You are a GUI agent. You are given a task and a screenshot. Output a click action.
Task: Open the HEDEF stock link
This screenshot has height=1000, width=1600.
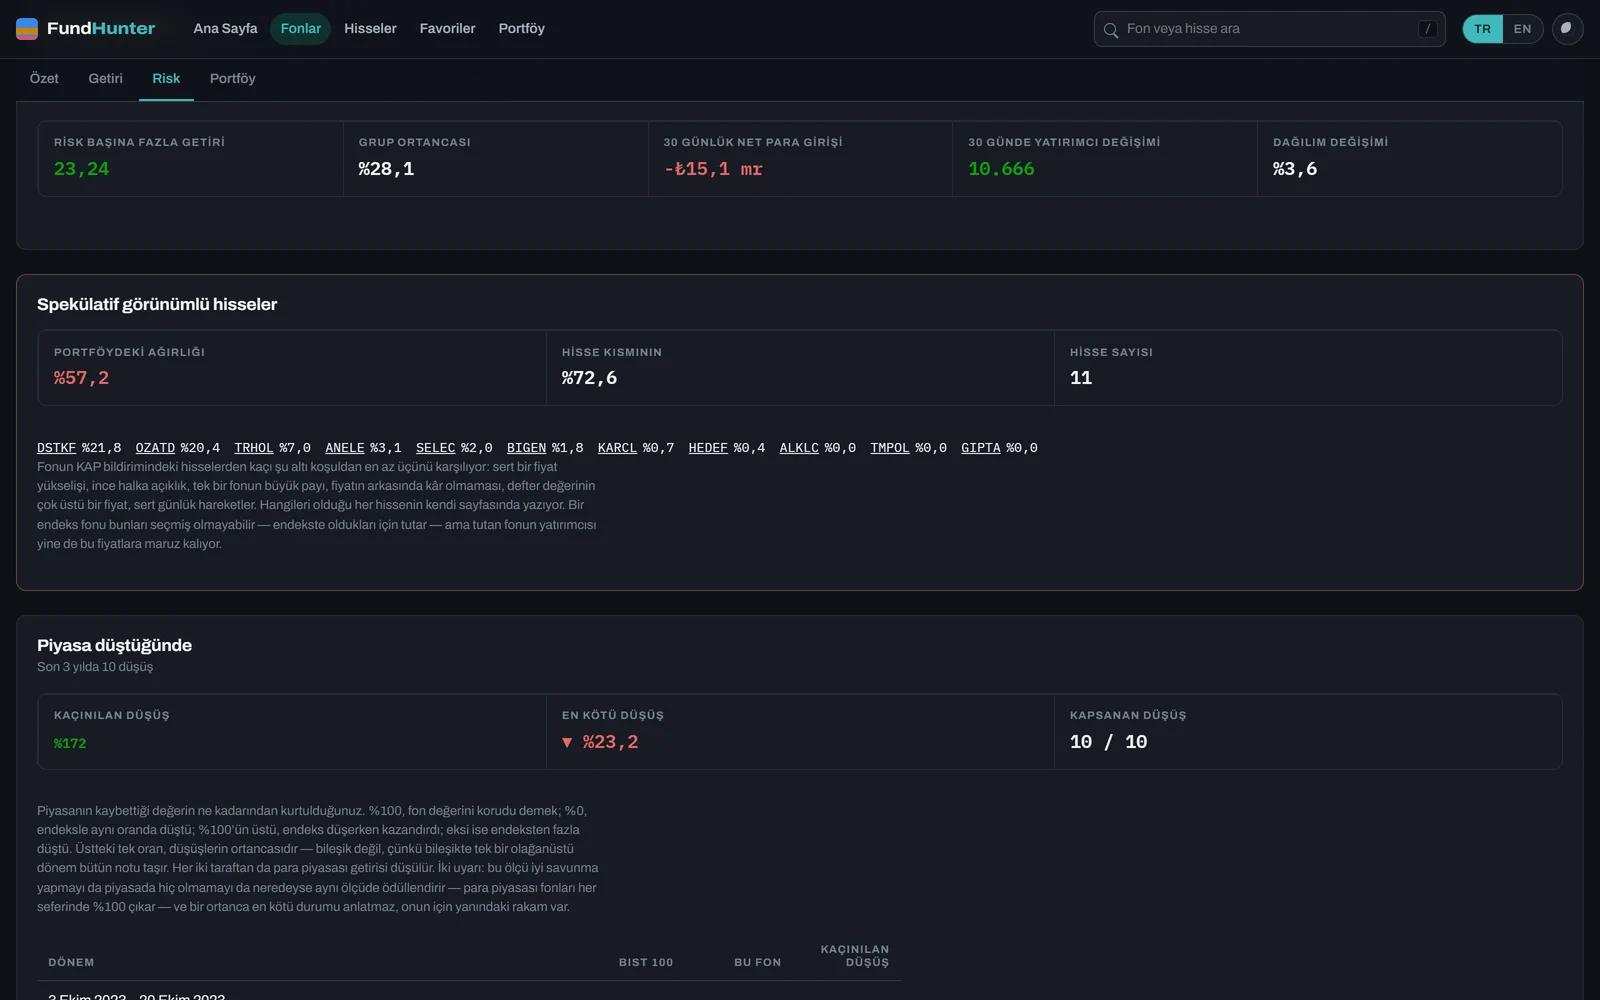708,448
